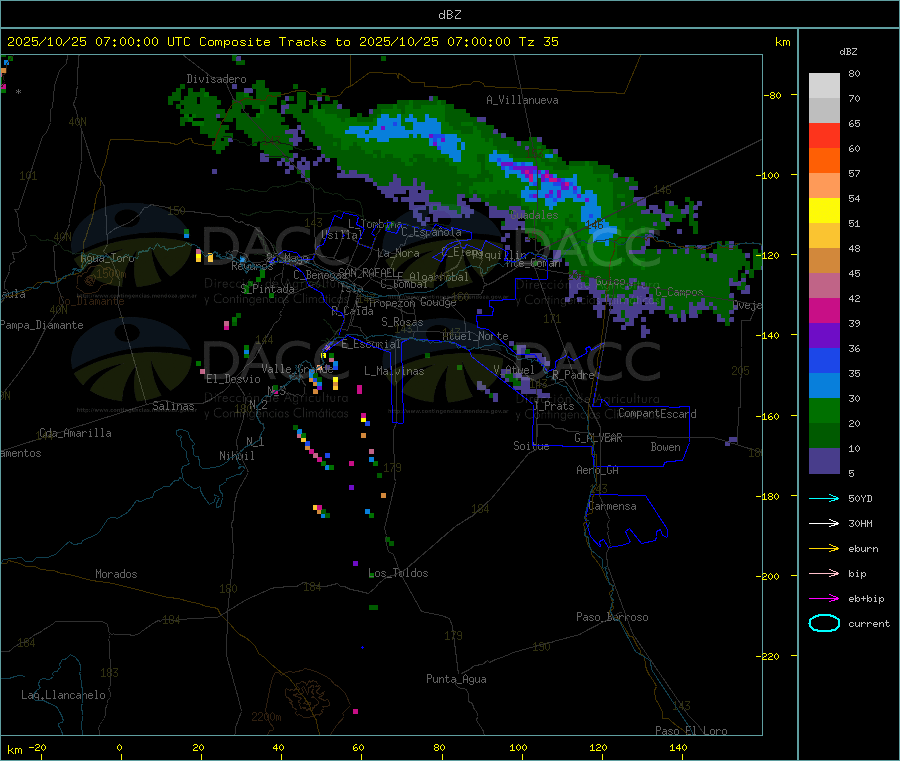Viewport: 900px width, 761px height.
Task: Select the light blue 30-35 dBZ swatch
Action: [824, 386]
